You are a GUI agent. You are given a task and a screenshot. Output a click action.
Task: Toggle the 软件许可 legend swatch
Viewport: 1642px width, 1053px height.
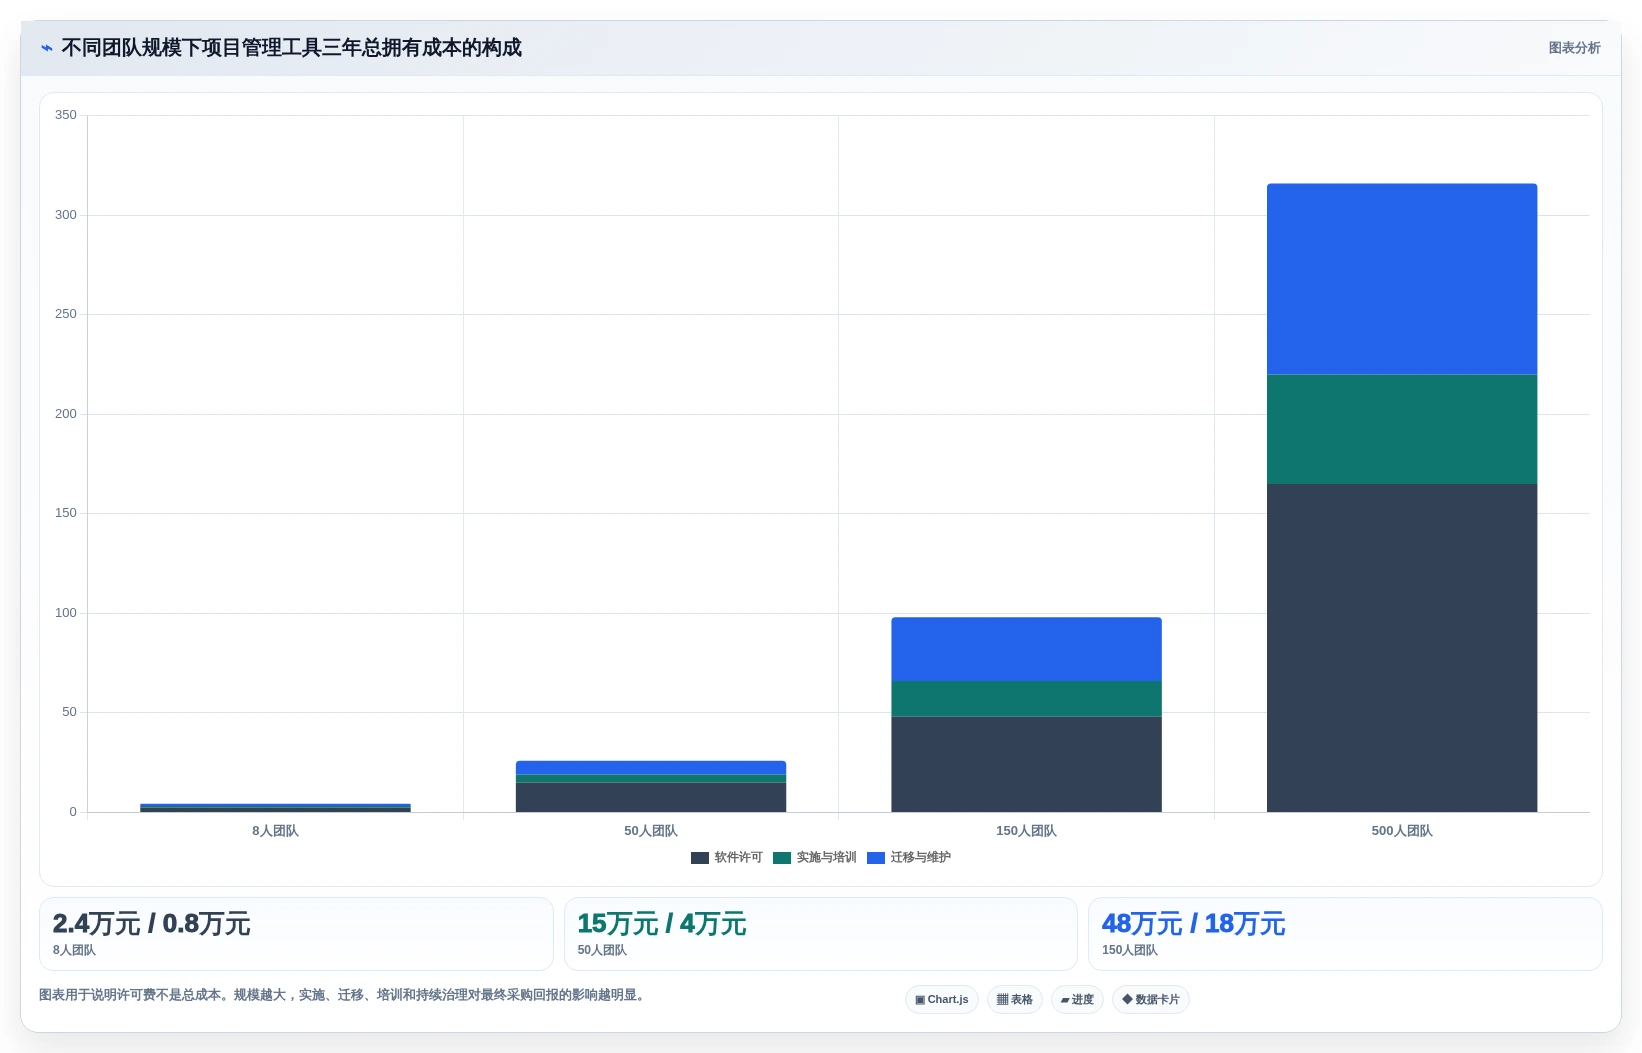coord(700,858)
